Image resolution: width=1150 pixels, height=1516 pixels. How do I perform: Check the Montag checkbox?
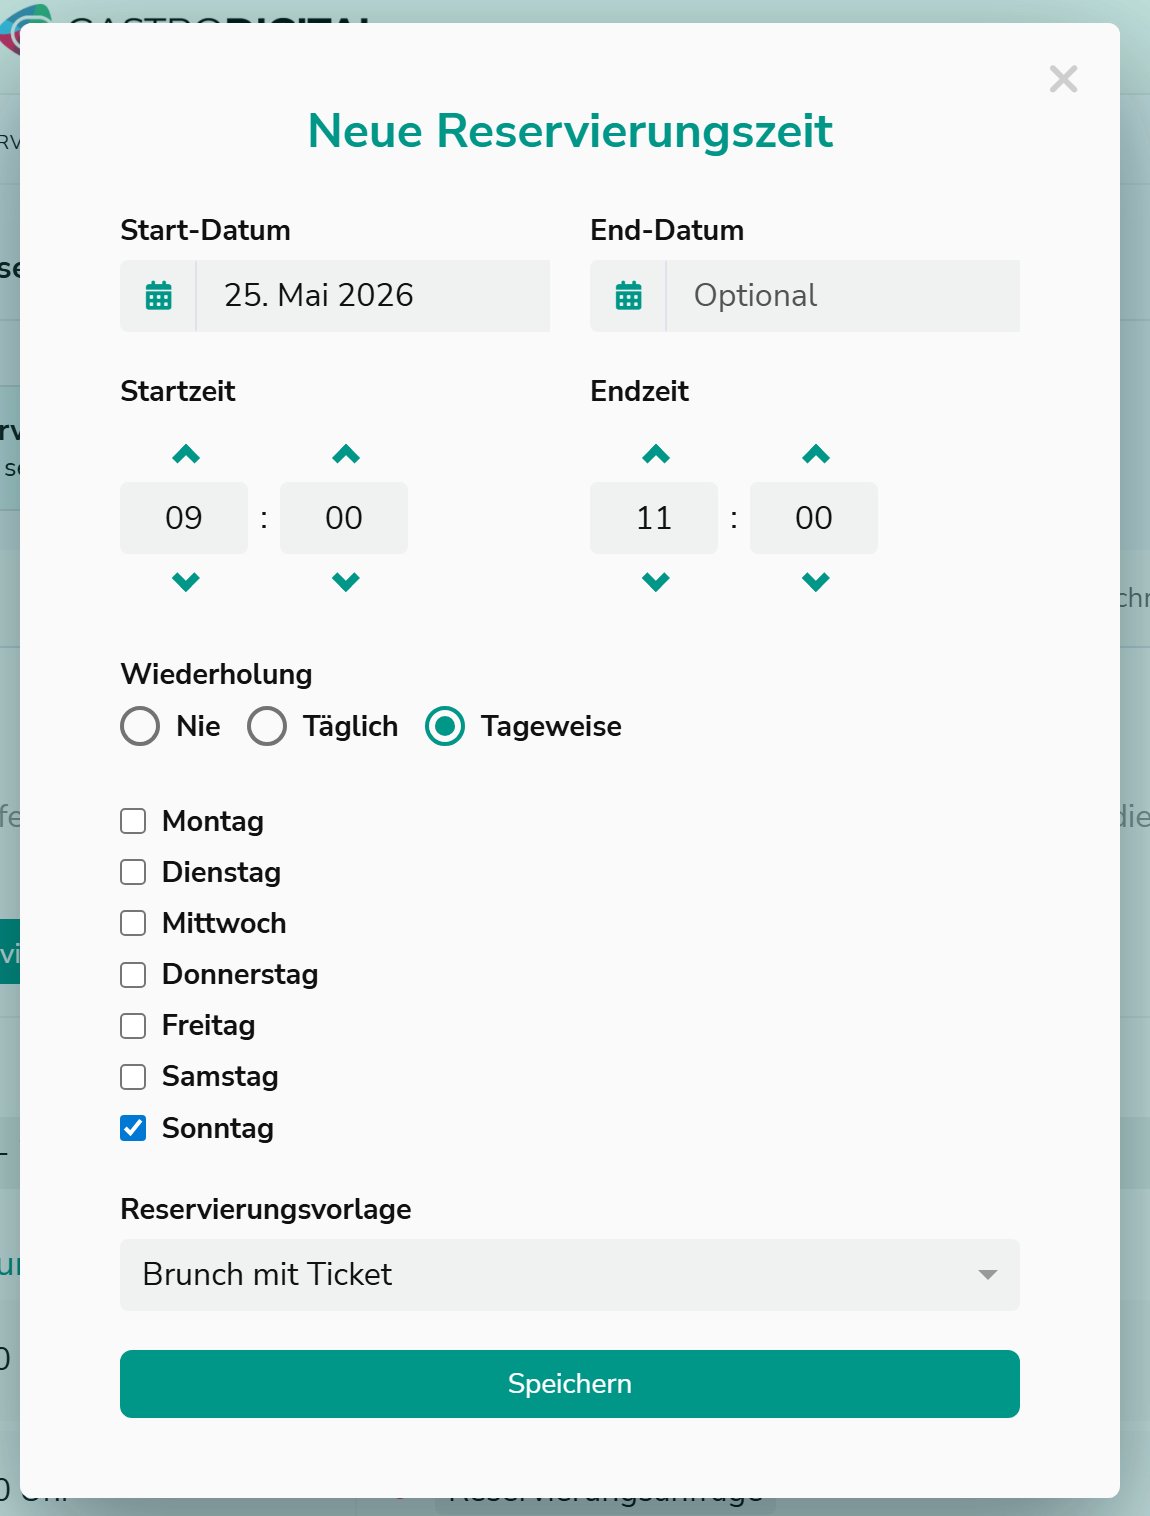[x=133, y=821]
